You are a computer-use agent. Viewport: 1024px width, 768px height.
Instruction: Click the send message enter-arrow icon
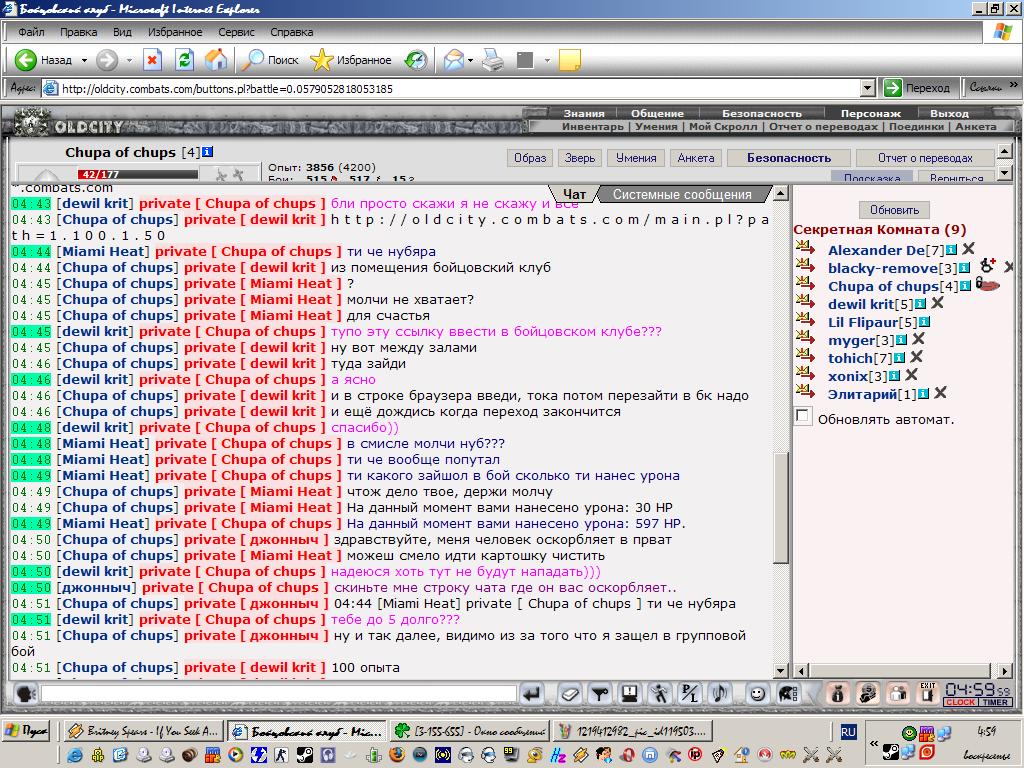533,694
